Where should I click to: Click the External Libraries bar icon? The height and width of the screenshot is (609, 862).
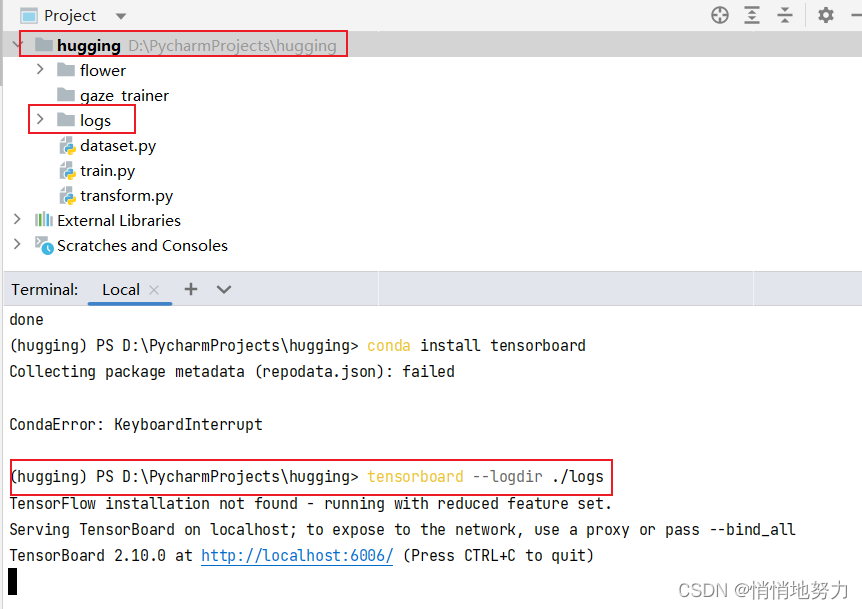click(x=44, y=220)
